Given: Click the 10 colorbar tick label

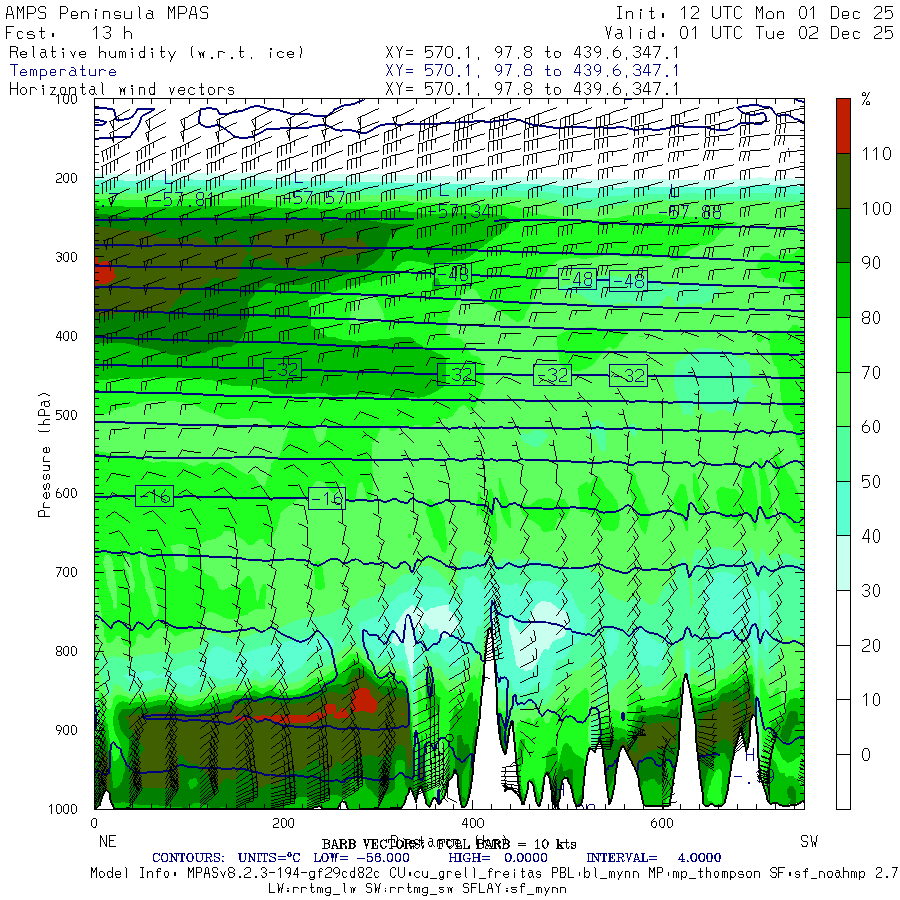Looking at the screenshot, I should click(871, 700).
